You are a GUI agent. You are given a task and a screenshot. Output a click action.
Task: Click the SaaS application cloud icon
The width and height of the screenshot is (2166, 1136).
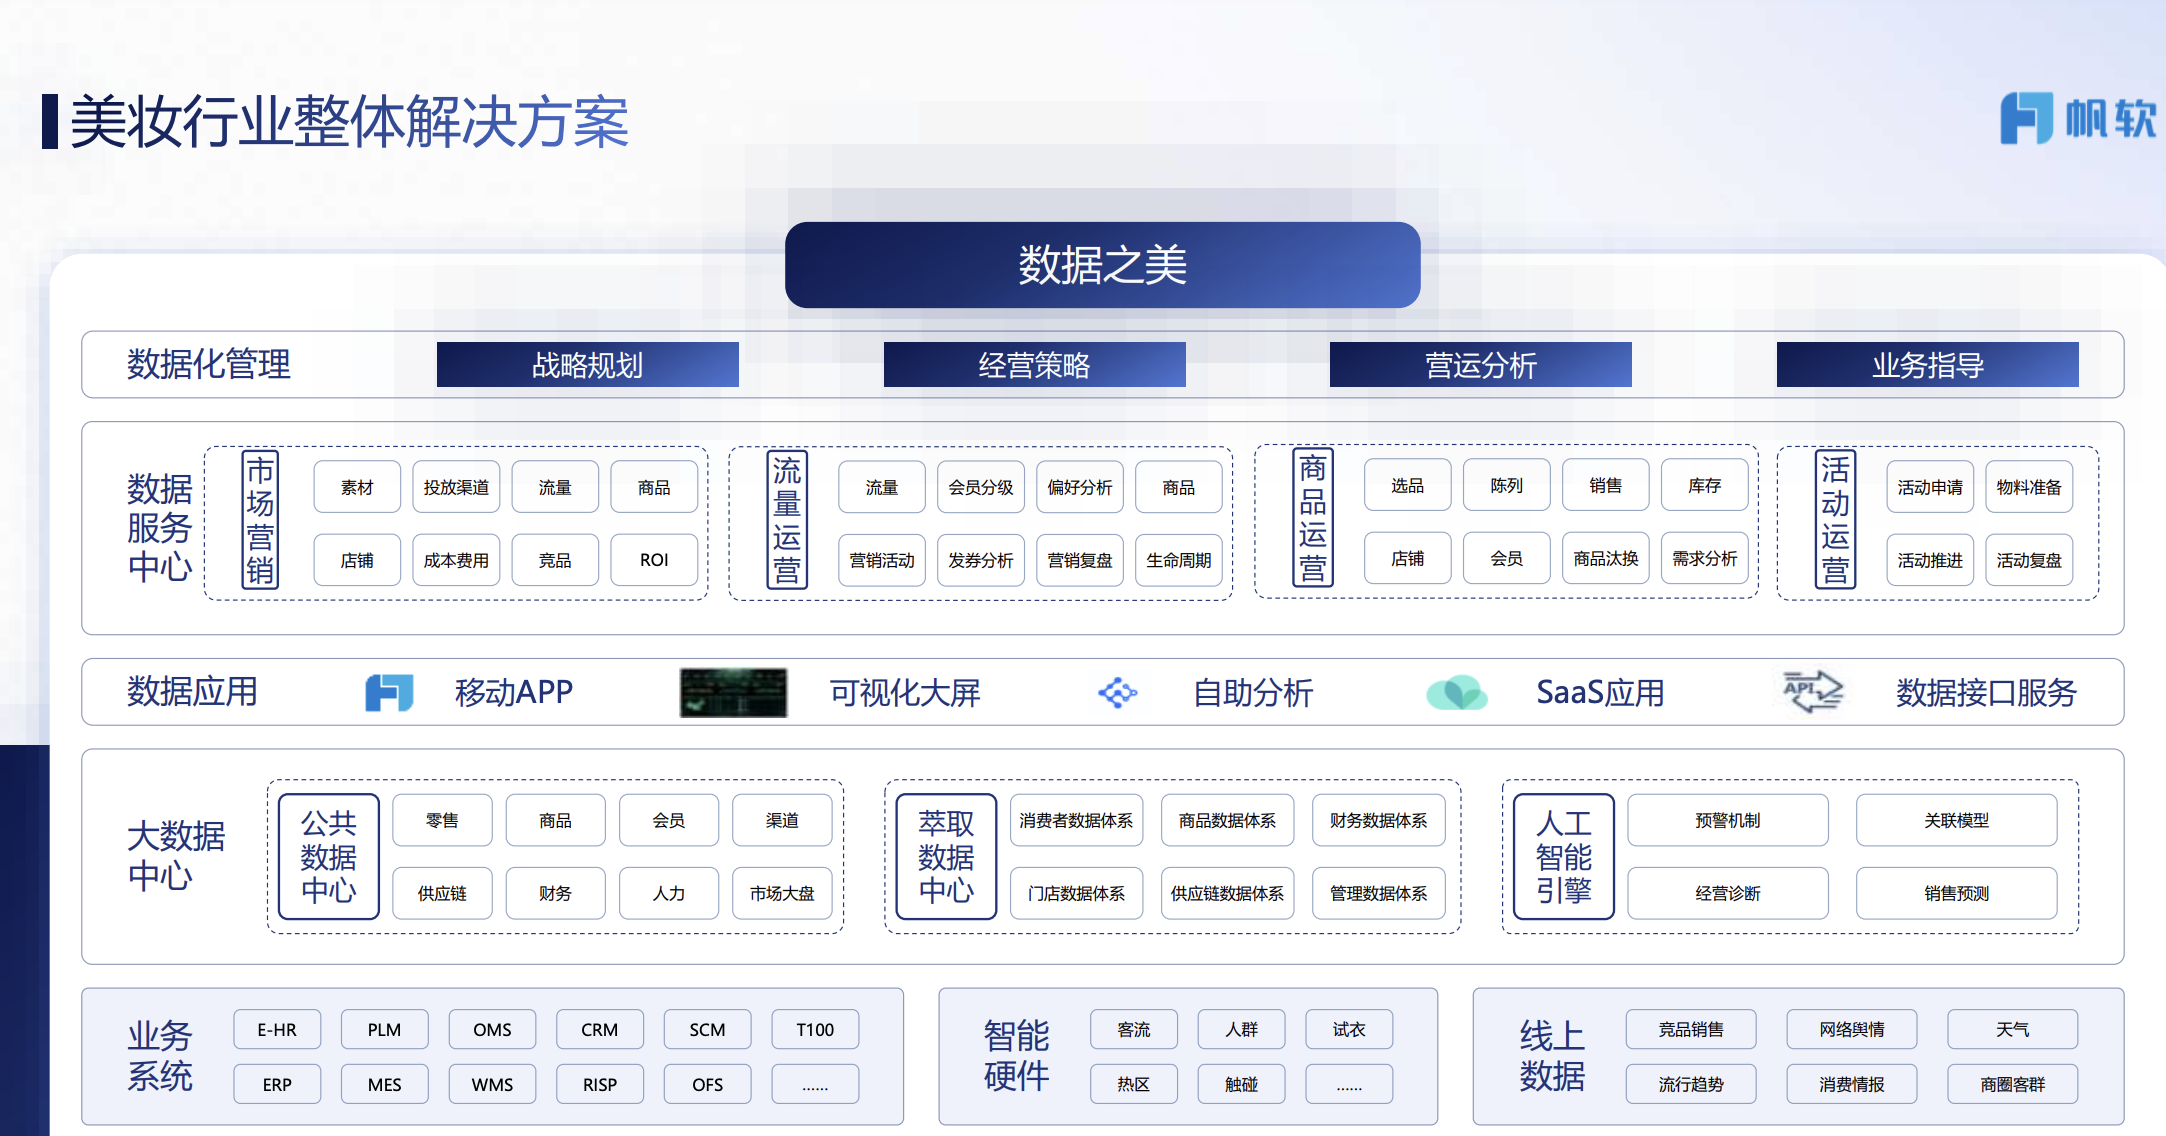1456,692
